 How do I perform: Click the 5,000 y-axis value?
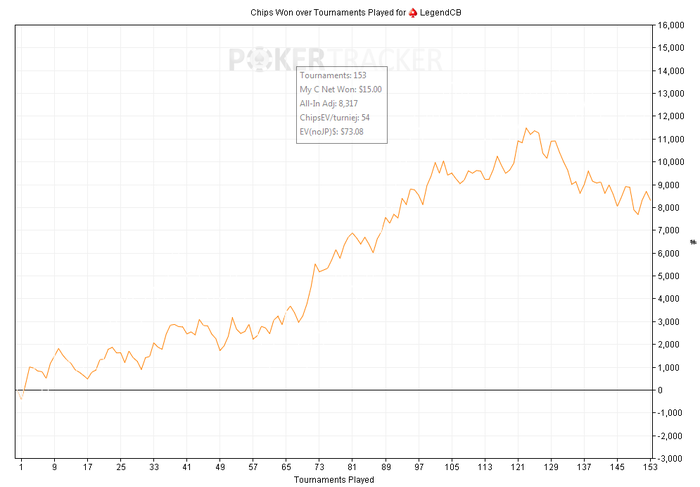pos(669,276)
